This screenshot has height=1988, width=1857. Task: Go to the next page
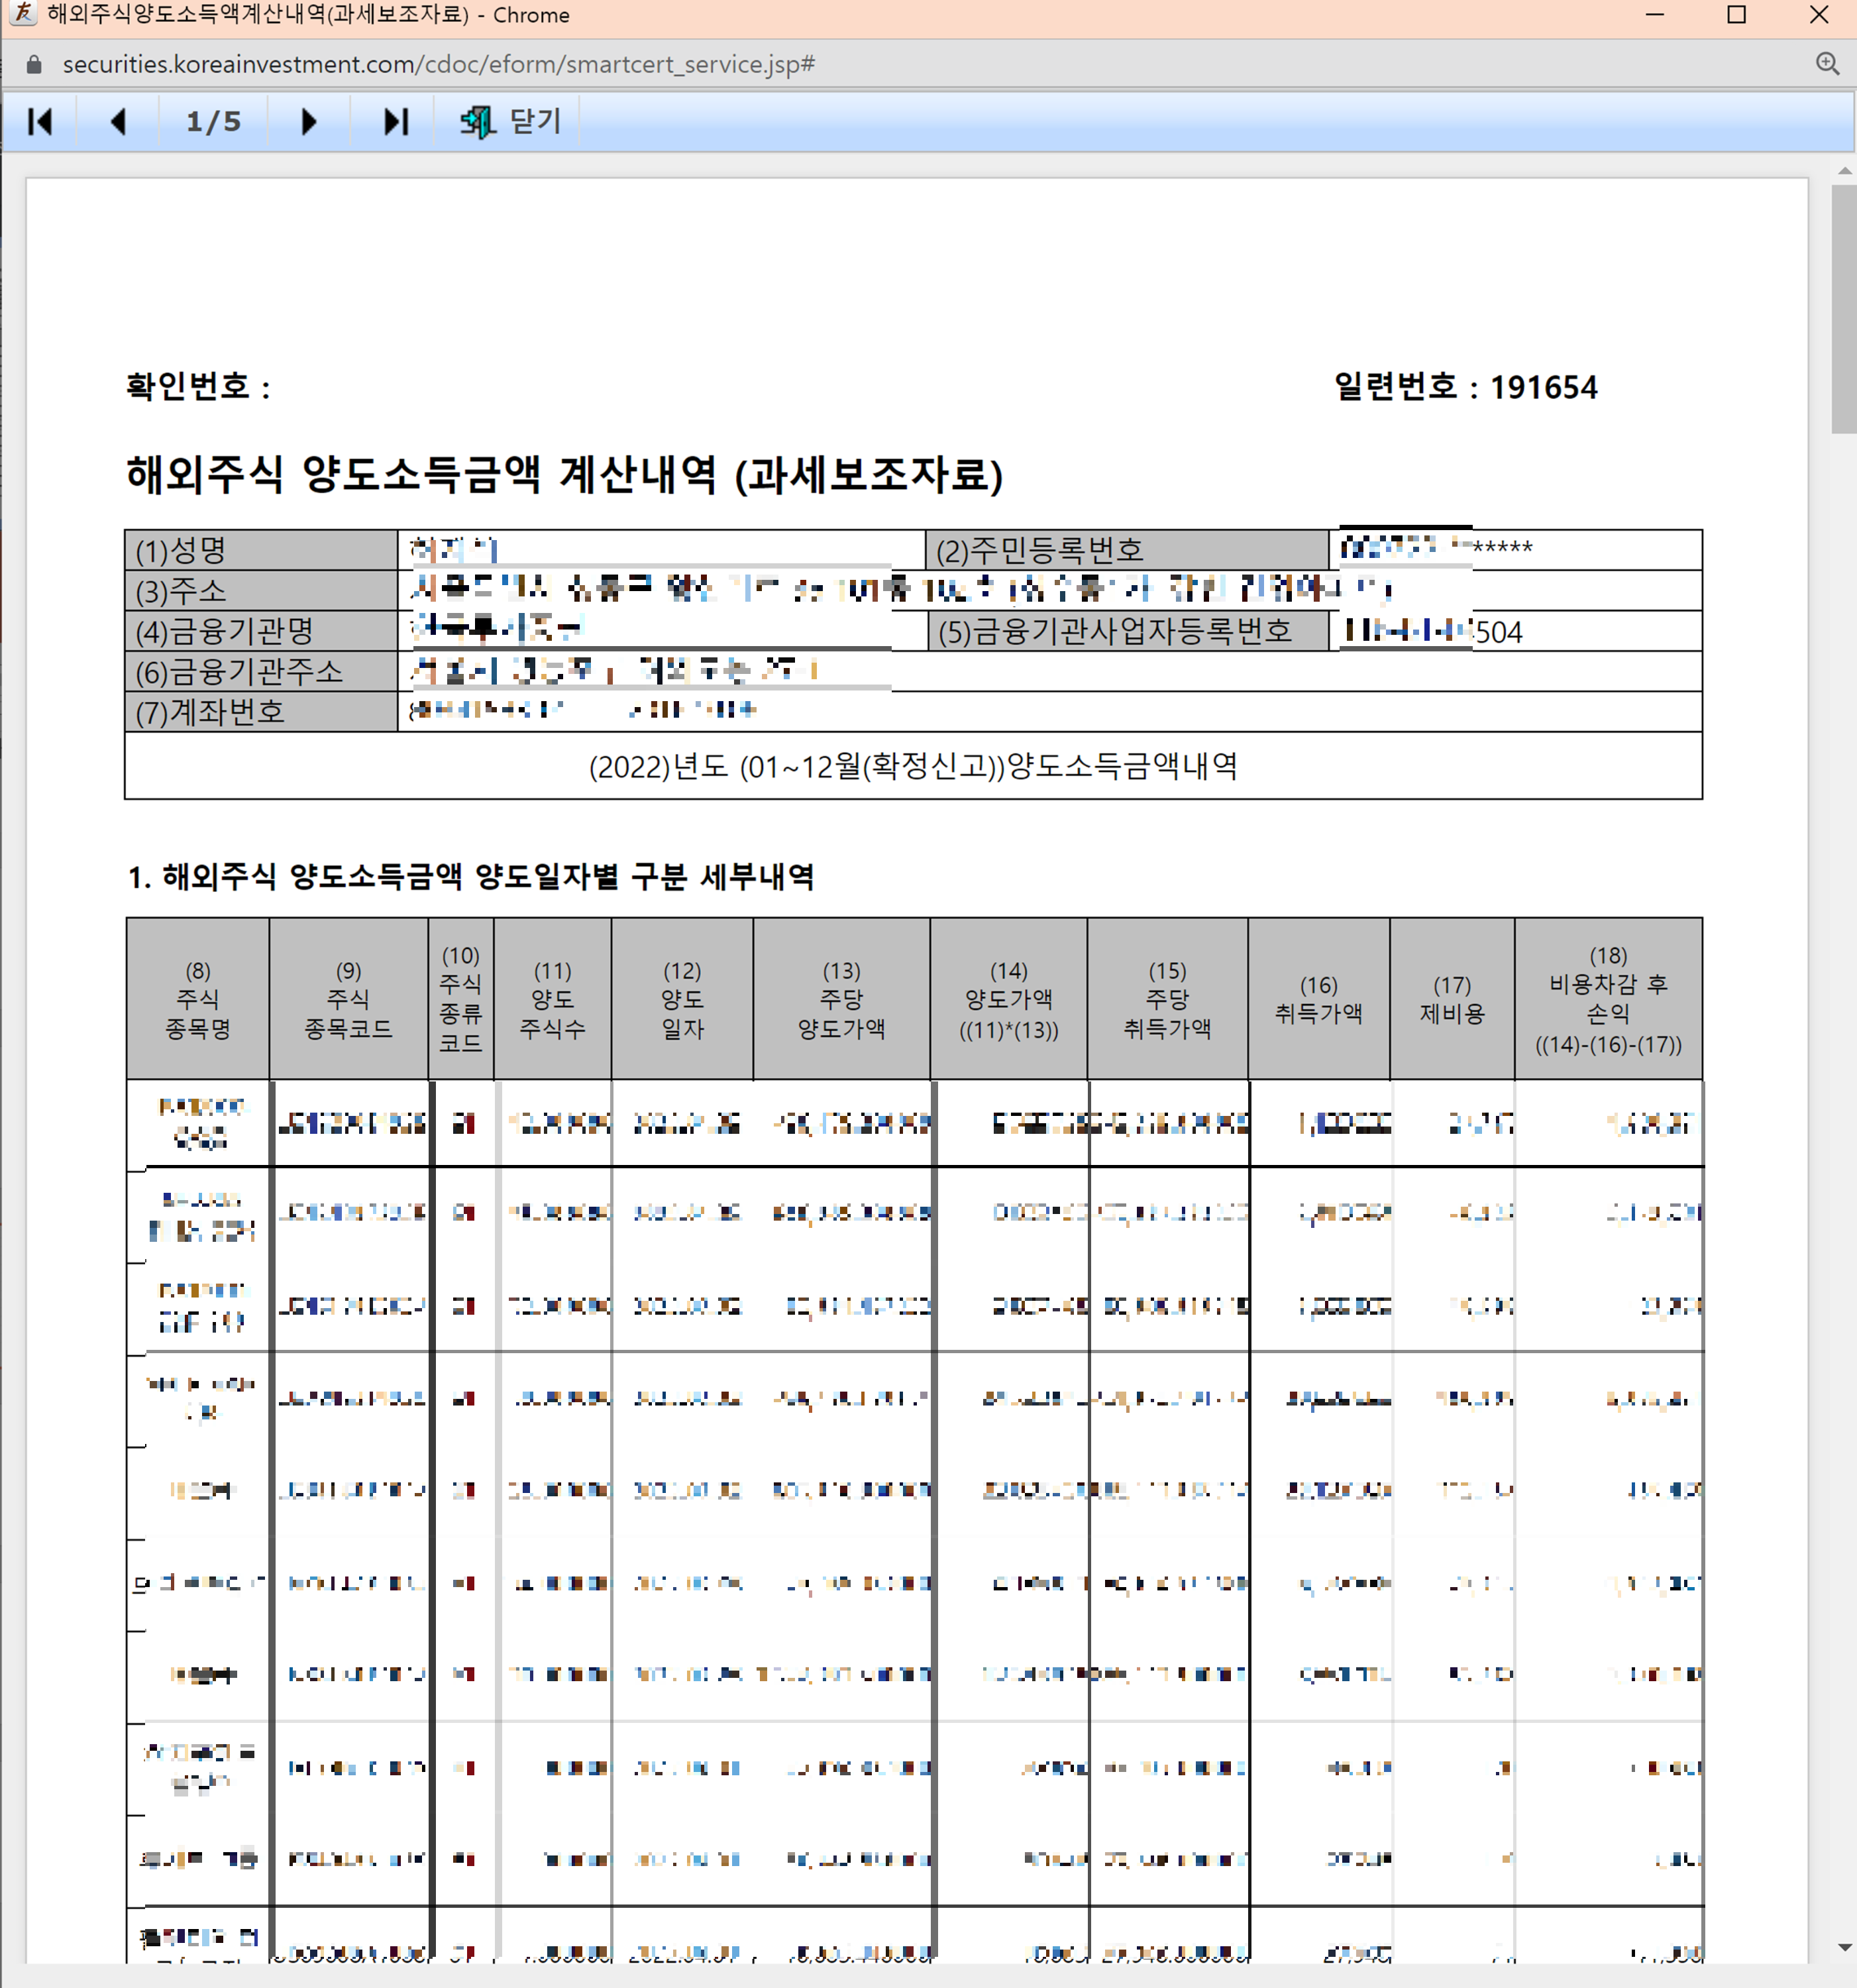tap(308, 122)
